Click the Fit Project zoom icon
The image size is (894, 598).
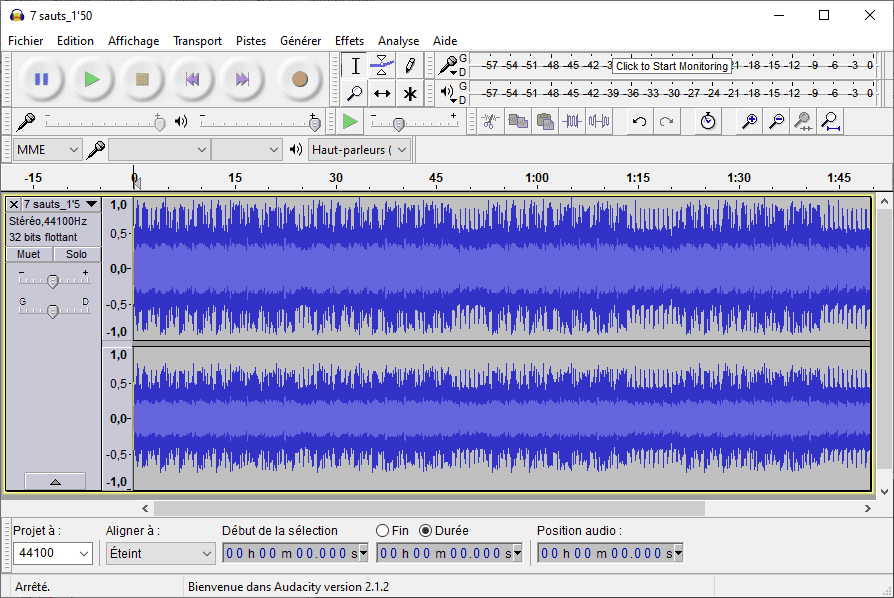(831, 121)
